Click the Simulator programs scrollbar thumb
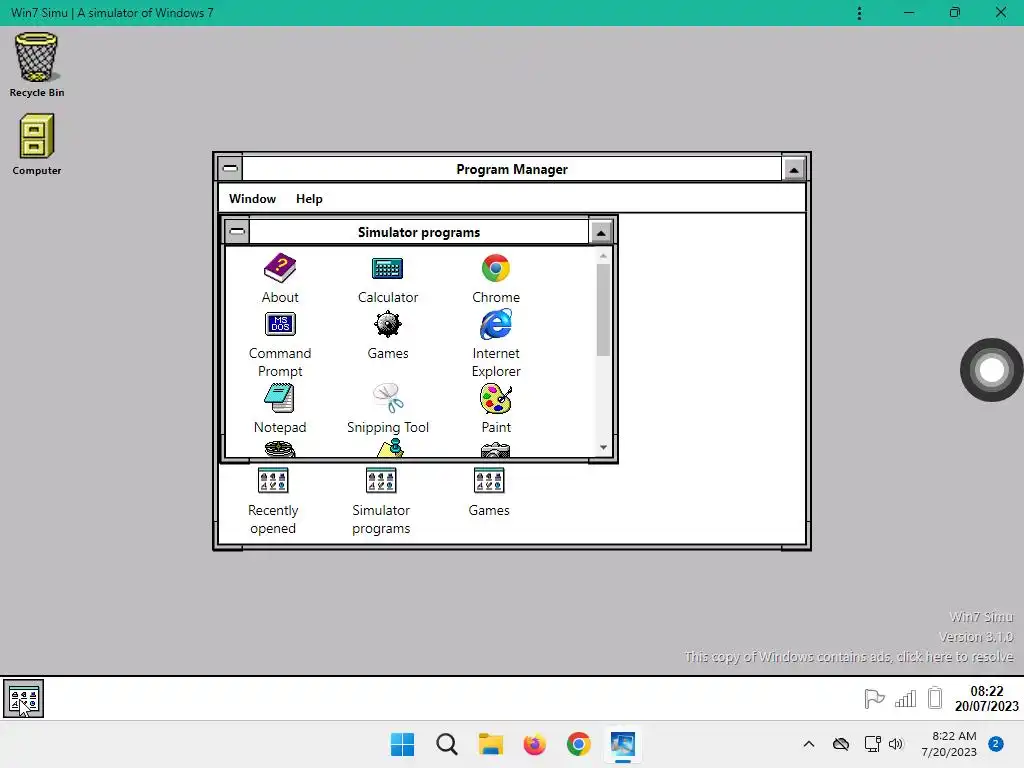This screenshot has height=768, width=1024. pos(603,310)
